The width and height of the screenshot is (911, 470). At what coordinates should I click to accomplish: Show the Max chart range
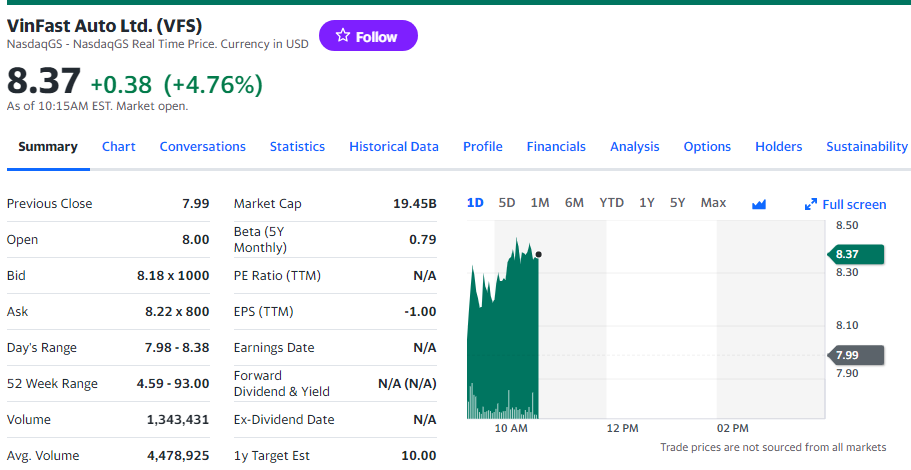pos(713,203)
